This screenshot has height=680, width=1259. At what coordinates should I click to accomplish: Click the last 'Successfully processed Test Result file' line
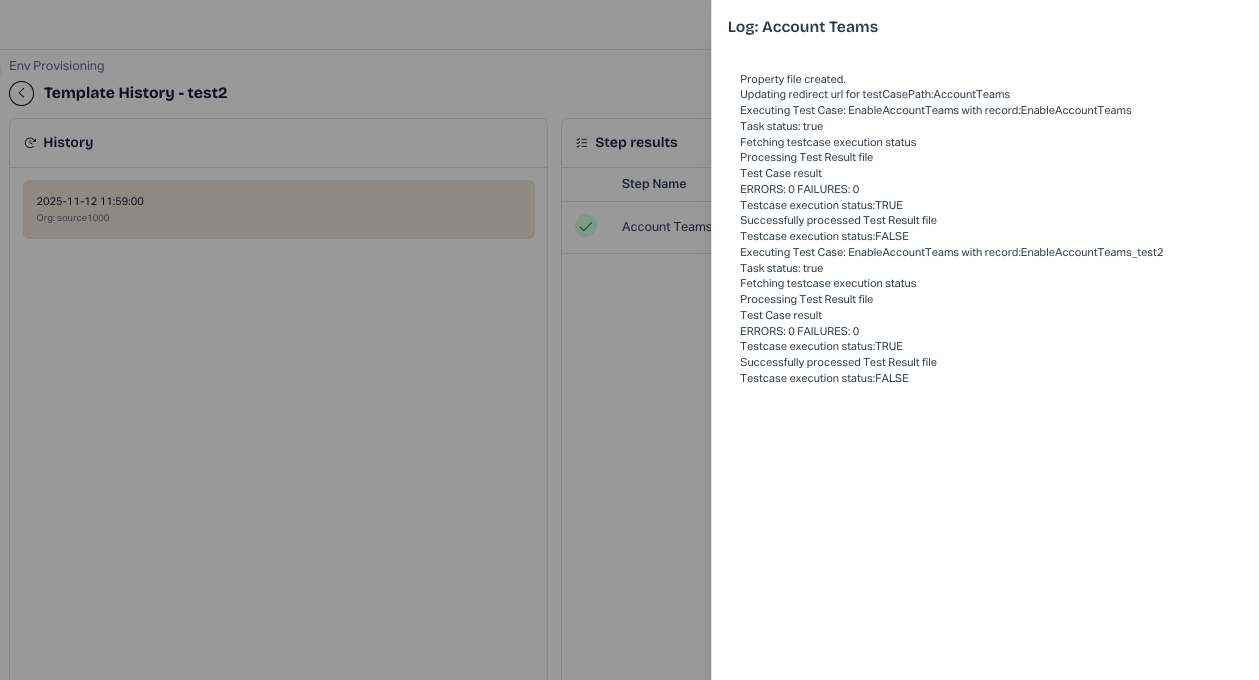(838, 362)
